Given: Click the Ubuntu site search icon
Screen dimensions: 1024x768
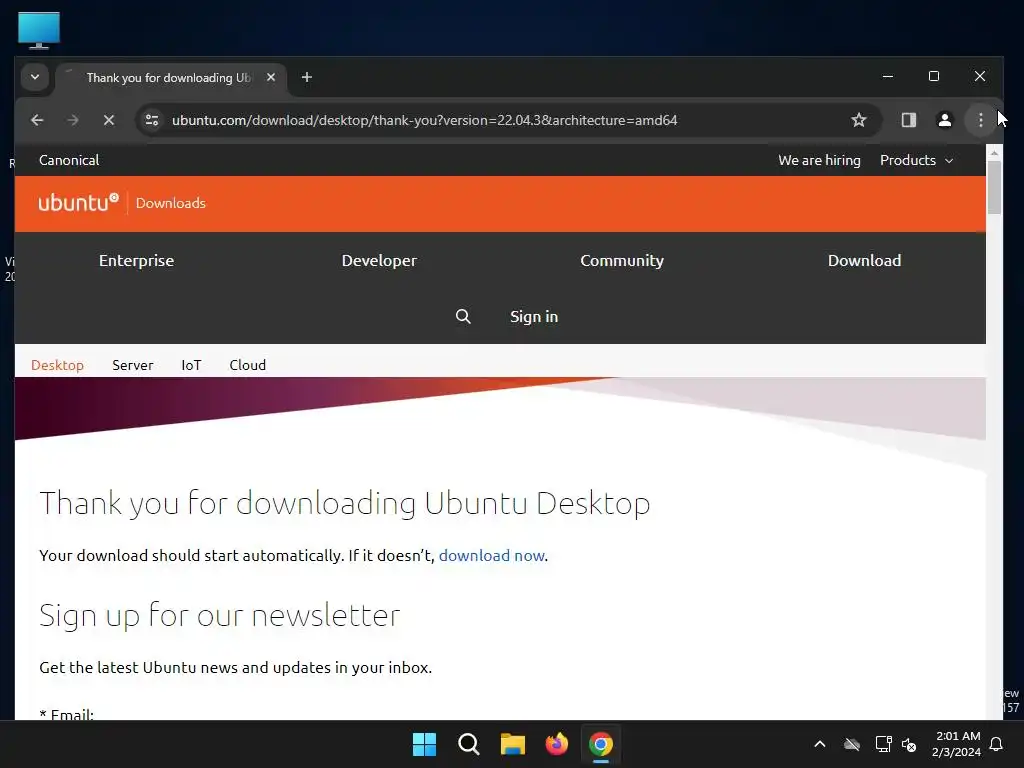Looking at the screenshot, I should (463, 317).
